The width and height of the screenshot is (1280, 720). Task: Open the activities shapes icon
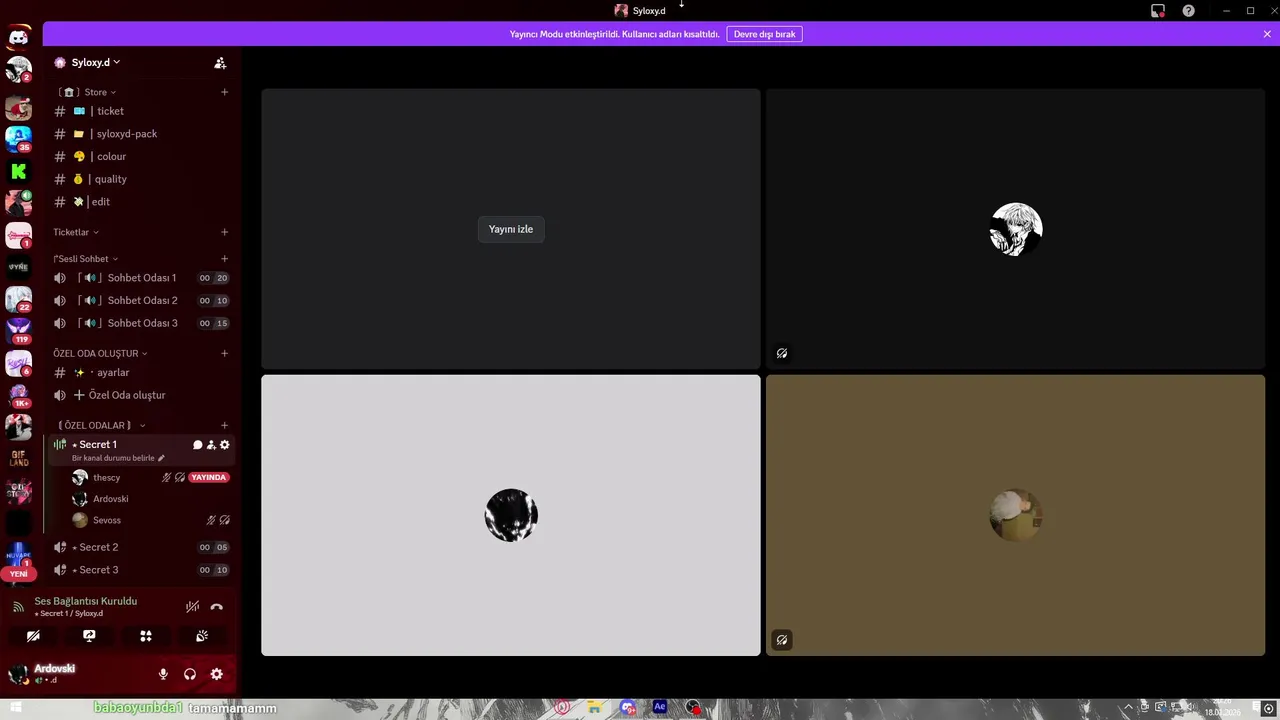pos(146,636)
